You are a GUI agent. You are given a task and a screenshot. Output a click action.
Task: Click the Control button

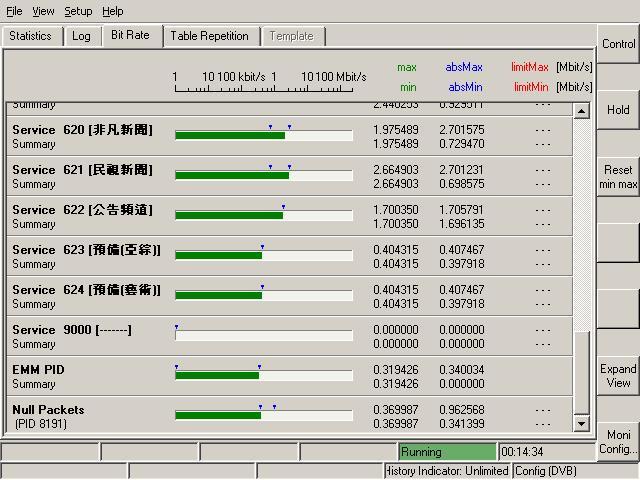coord(618,44)
